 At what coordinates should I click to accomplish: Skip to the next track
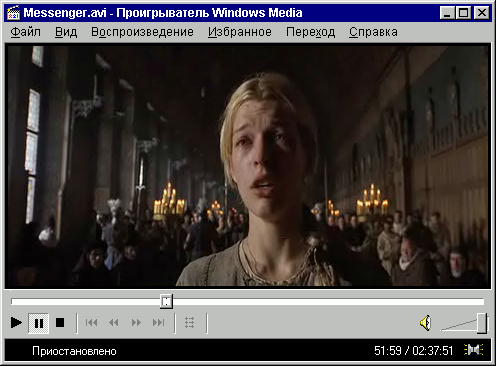coord(159,323)
